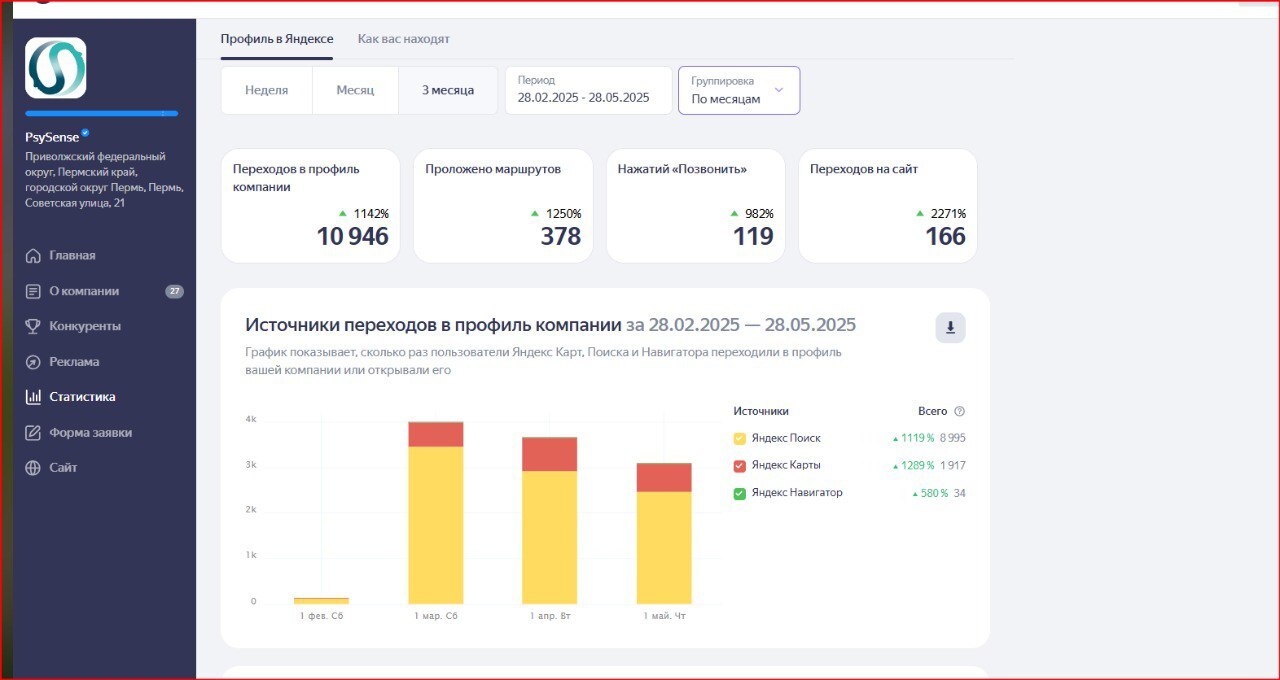This screenshot has width=1280, height=680.
Task: Click the red bar segment for 1 мар. Сб
Action: click(436, 434)
